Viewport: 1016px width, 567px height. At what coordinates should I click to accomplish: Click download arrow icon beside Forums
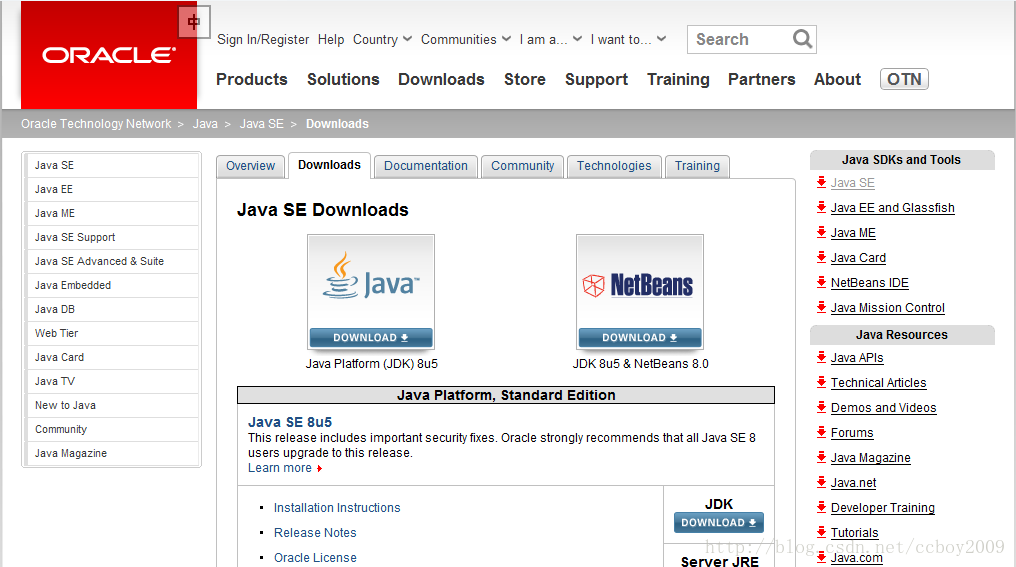pyautogui.click(x=822, y=432)
